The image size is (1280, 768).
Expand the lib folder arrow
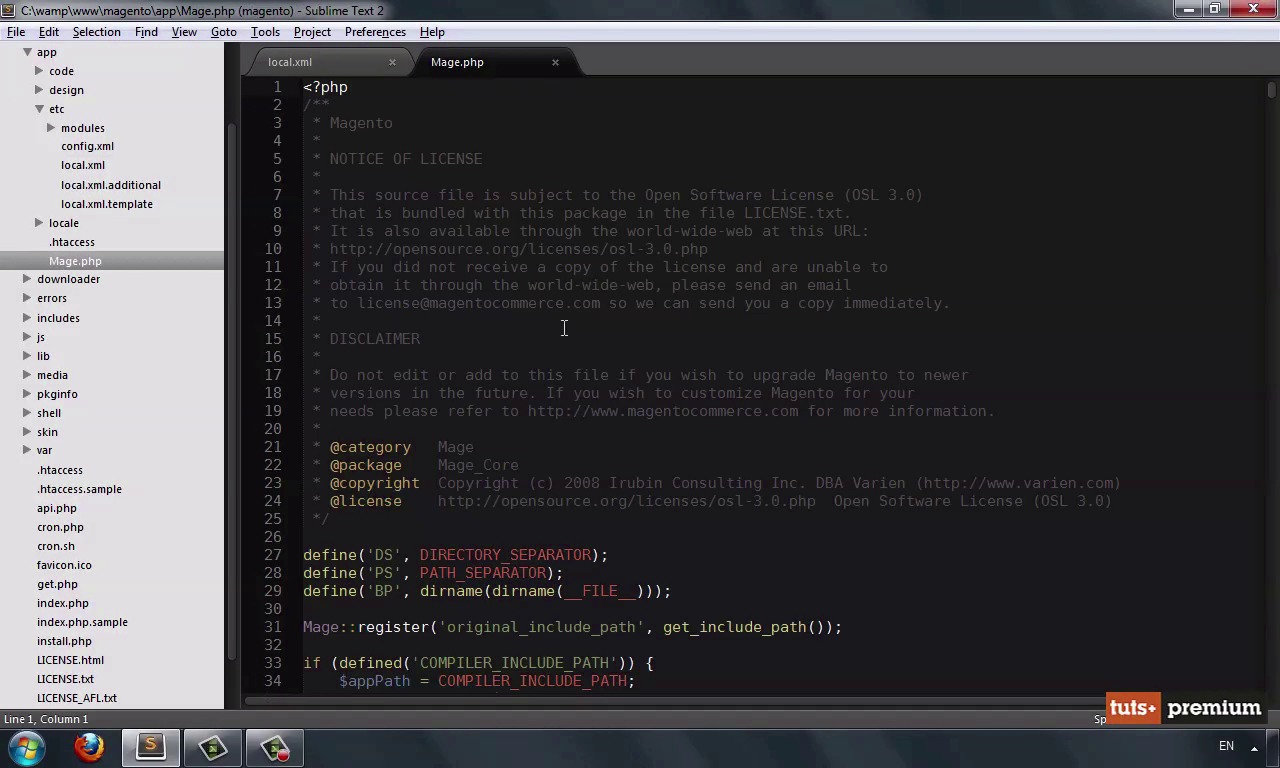pos(27,356)
